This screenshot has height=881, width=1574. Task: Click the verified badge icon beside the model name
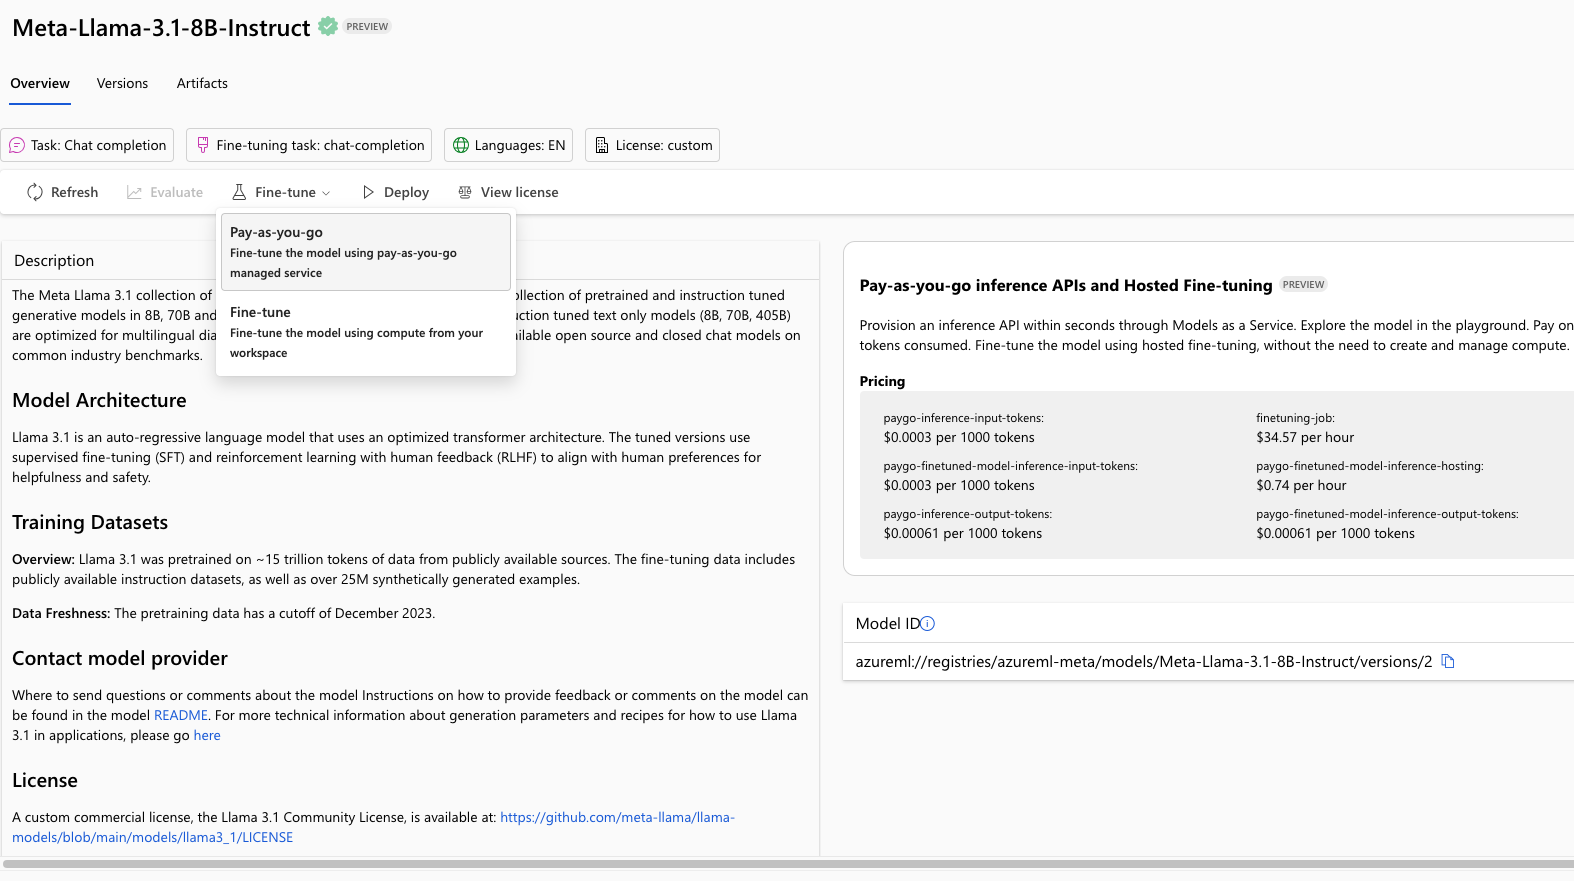(328, 27)
